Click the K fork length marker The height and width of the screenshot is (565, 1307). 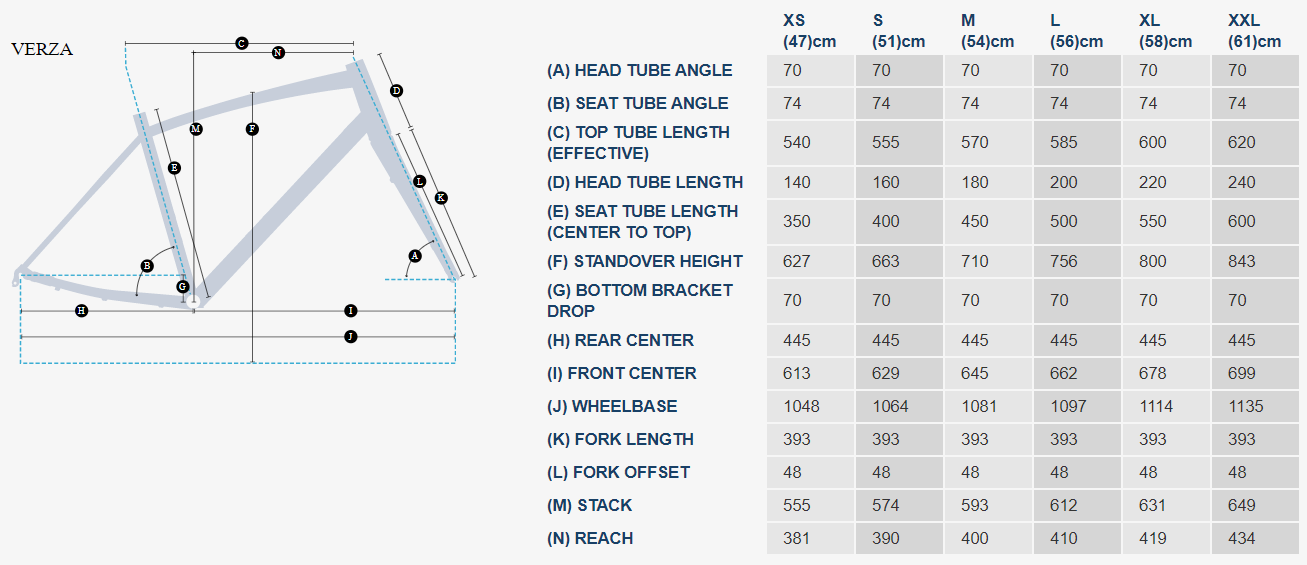[x=441, y=198]
